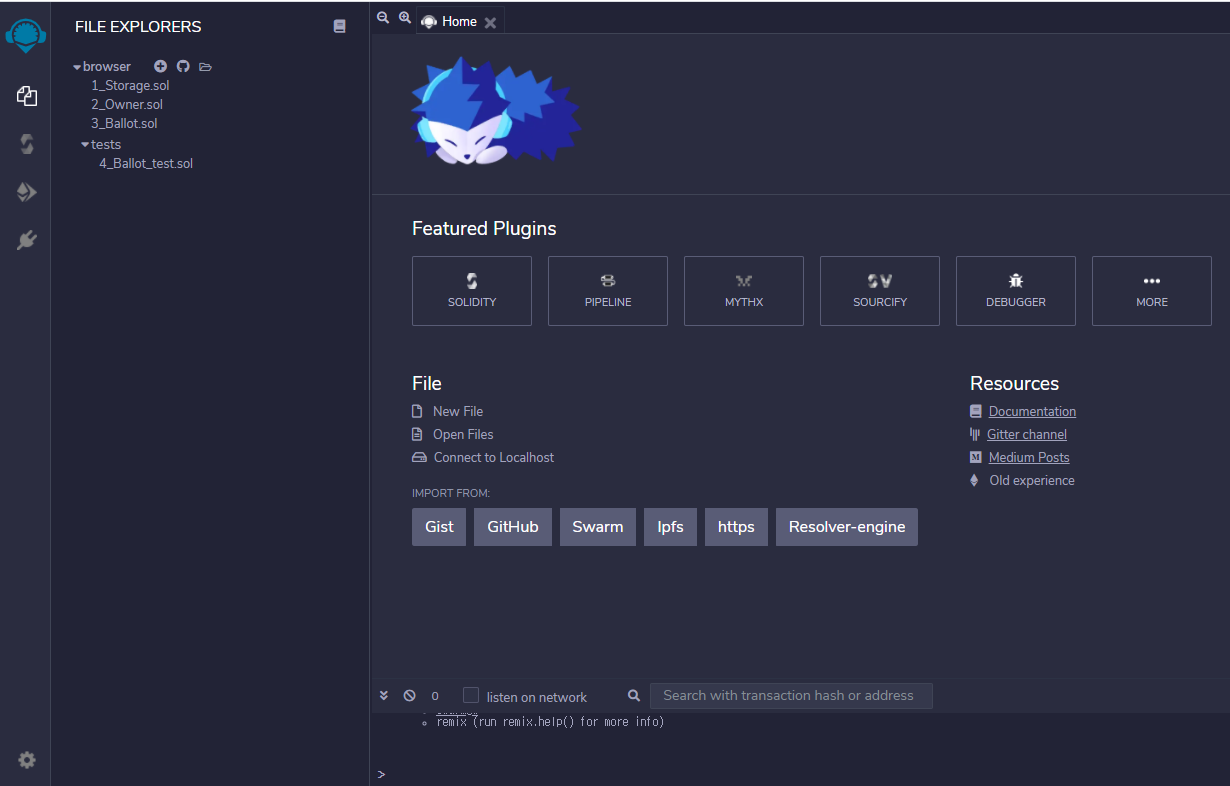This screenshot has height=786, width=1230.
Task: Activate the MythX featured plugin
Action: pos(744,291)
